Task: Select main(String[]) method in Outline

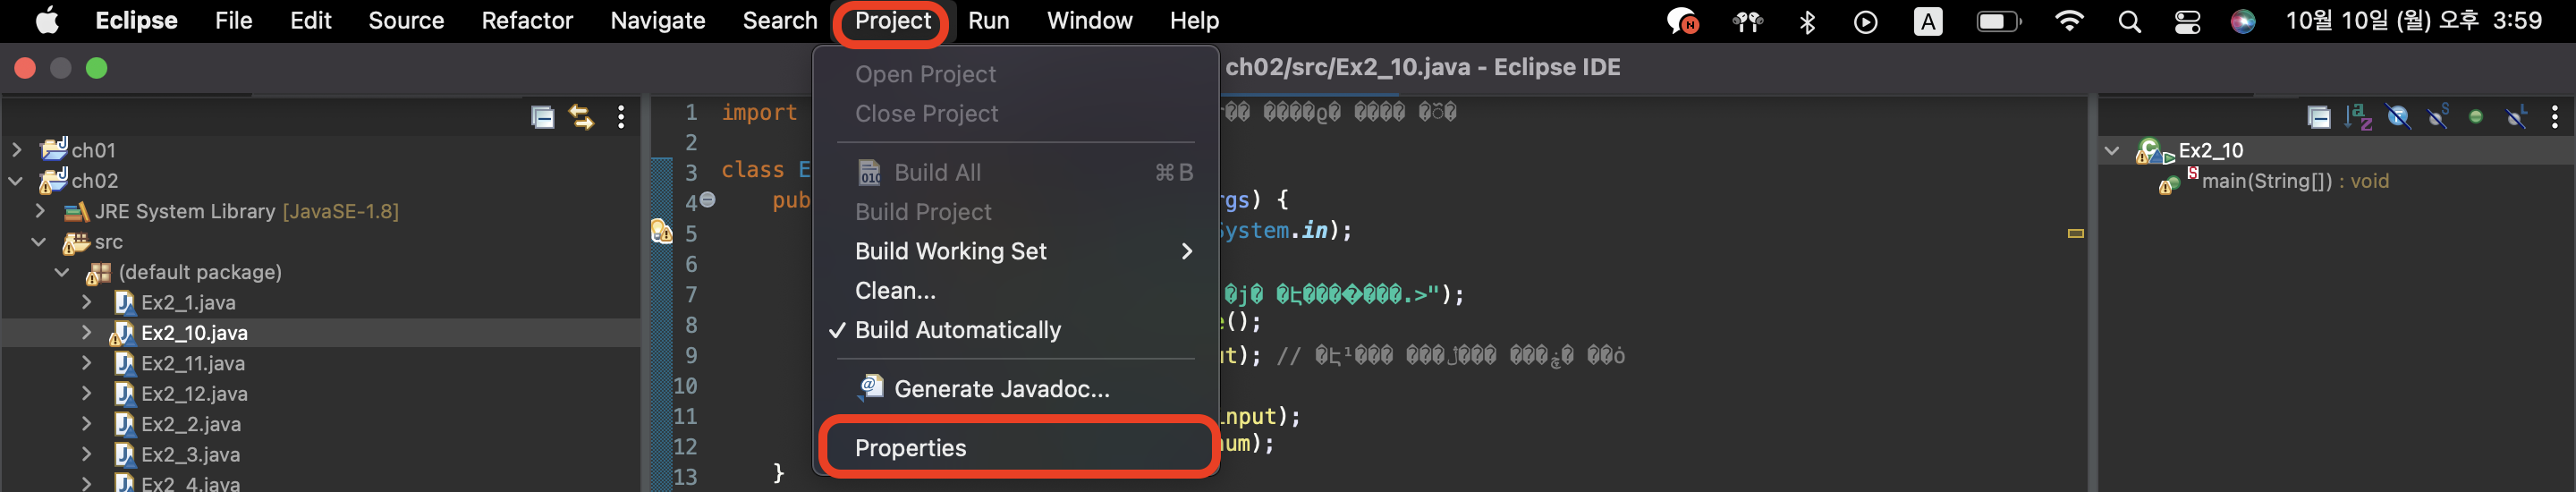Action: coord(2295,181)
